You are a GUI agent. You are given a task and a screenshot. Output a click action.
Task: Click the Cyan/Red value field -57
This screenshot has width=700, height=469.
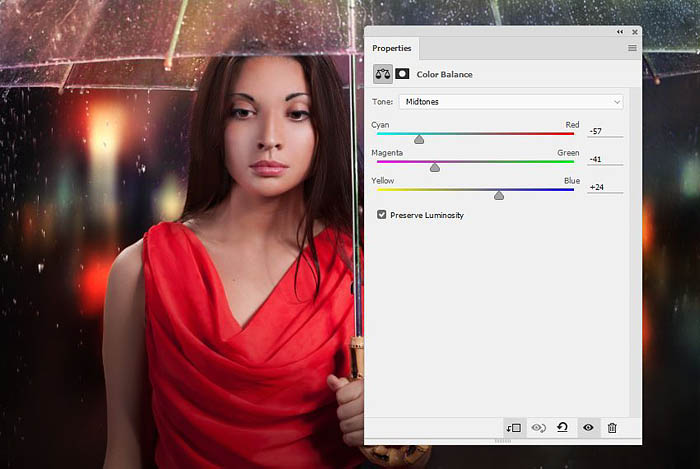tap(605, 131)
